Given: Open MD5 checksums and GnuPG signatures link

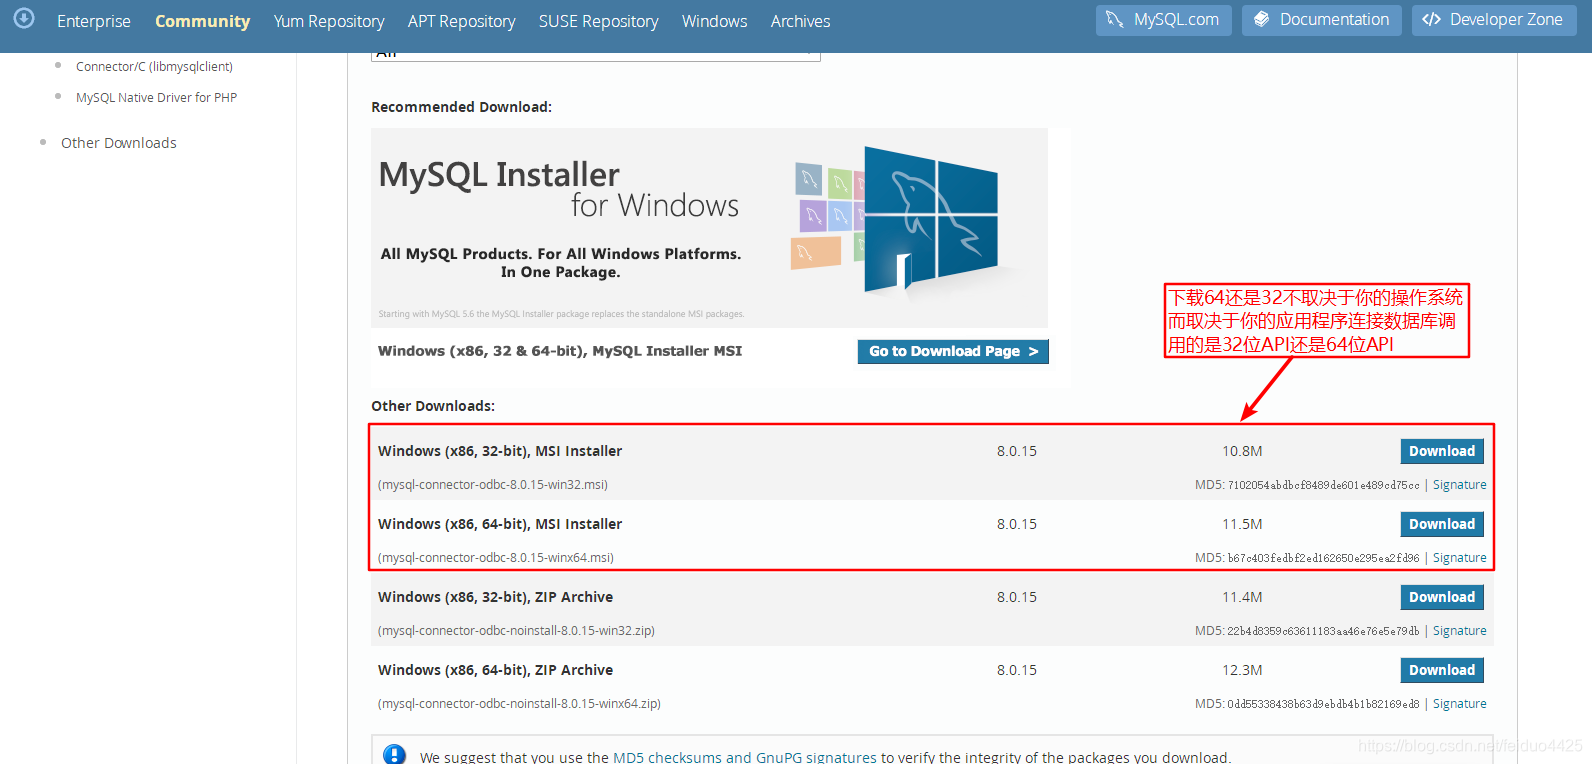Looking at the screenshot, I should (745, 757).
